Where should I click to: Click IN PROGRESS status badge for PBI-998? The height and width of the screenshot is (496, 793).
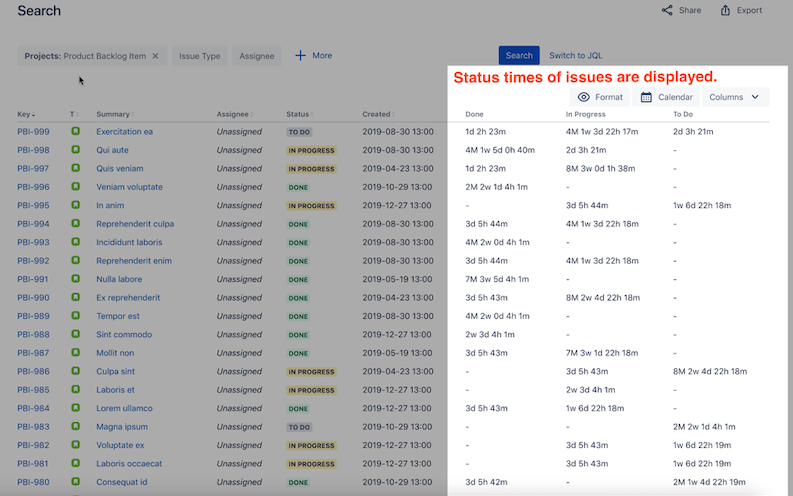311,150
